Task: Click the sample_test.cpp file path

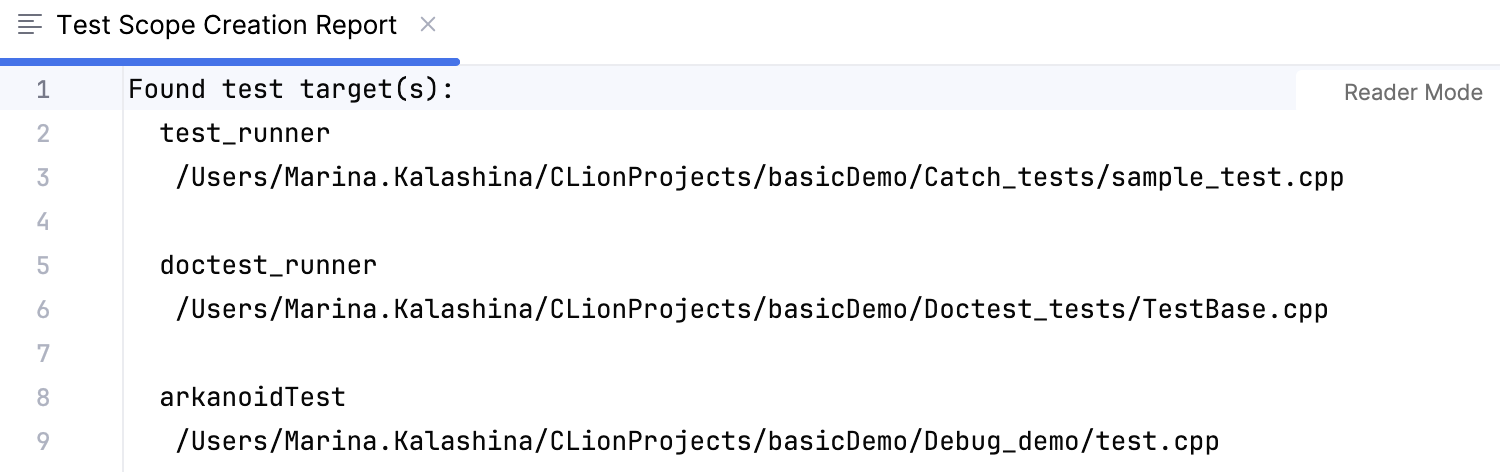Action: [x=759, y=178]
